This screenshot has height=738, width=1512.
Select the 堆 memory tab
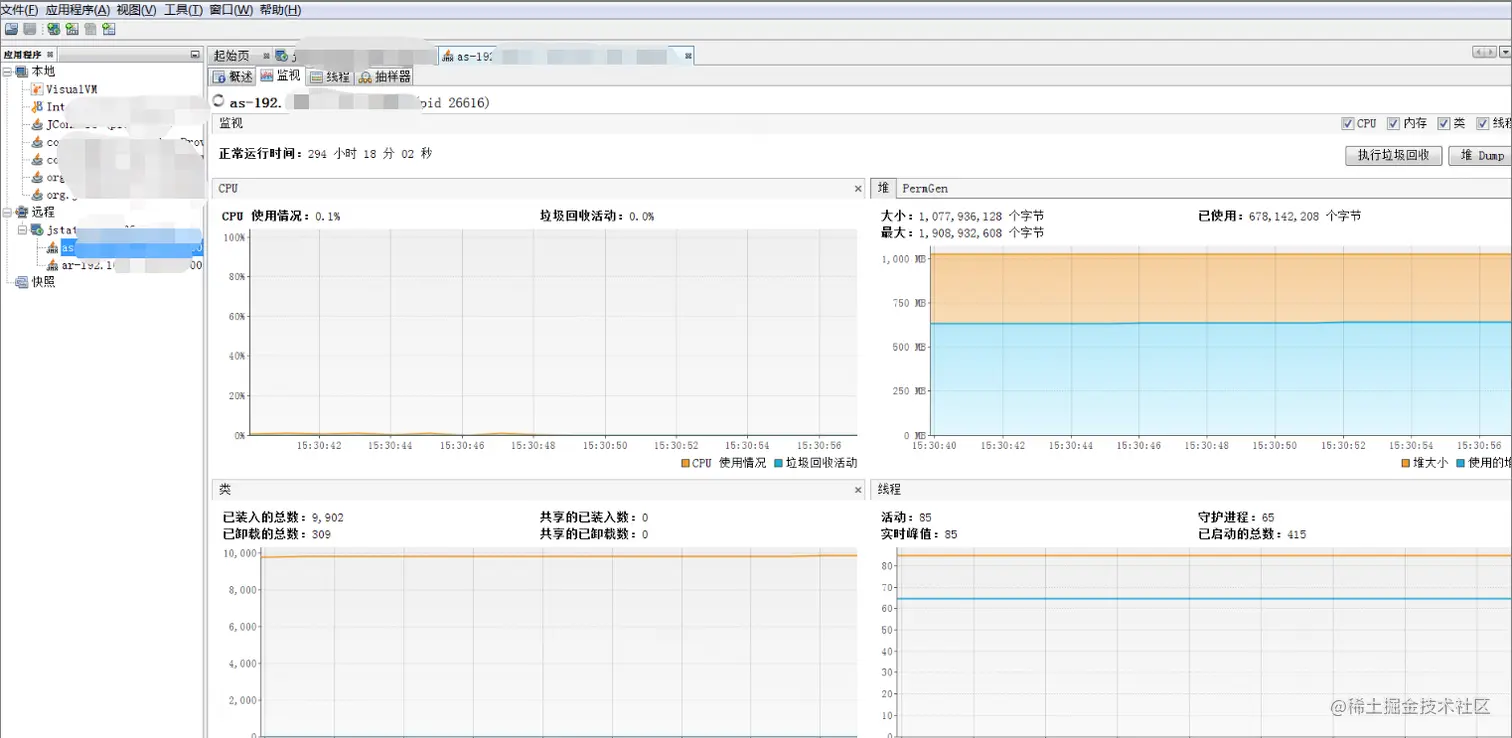(883, 188)
